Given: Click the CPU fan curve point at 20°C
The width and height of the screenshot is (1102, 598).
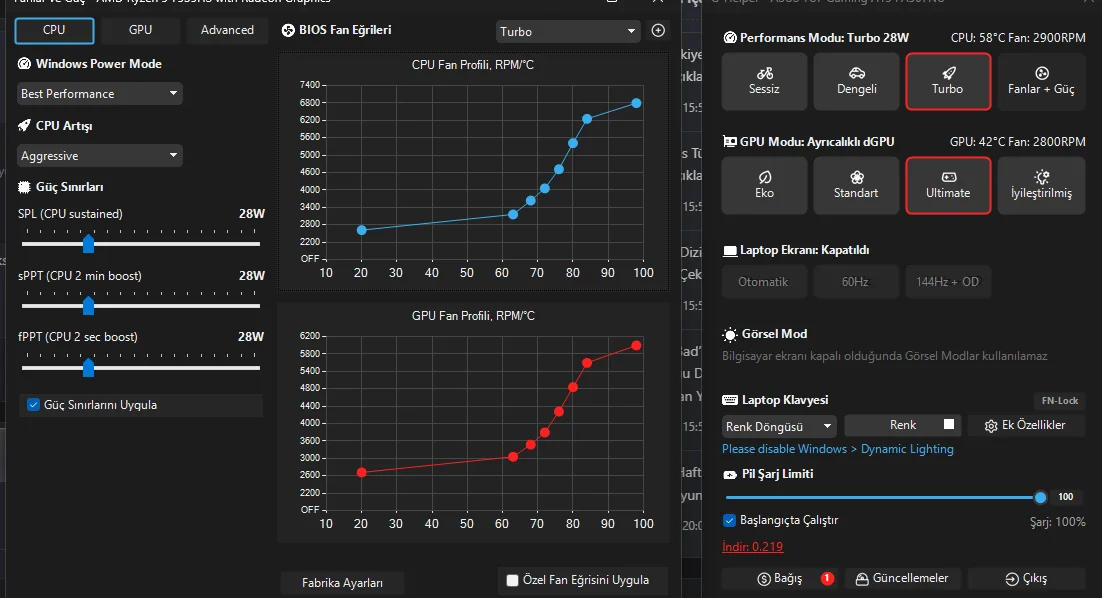Looking at the screenshot, I should (361, 230).
